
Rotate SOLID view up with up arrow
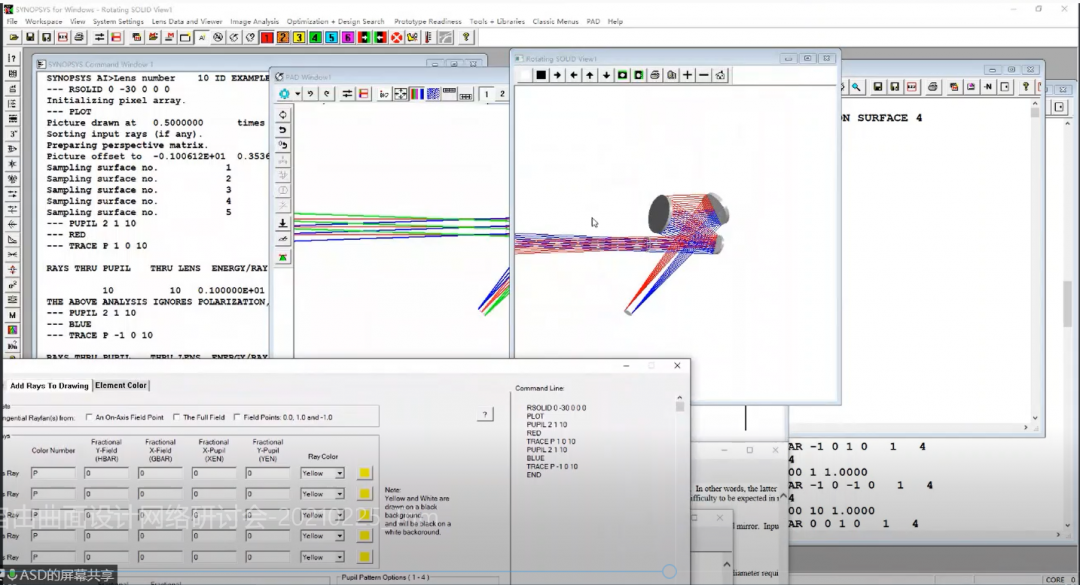pyautogui.click(x=590, y=75)
